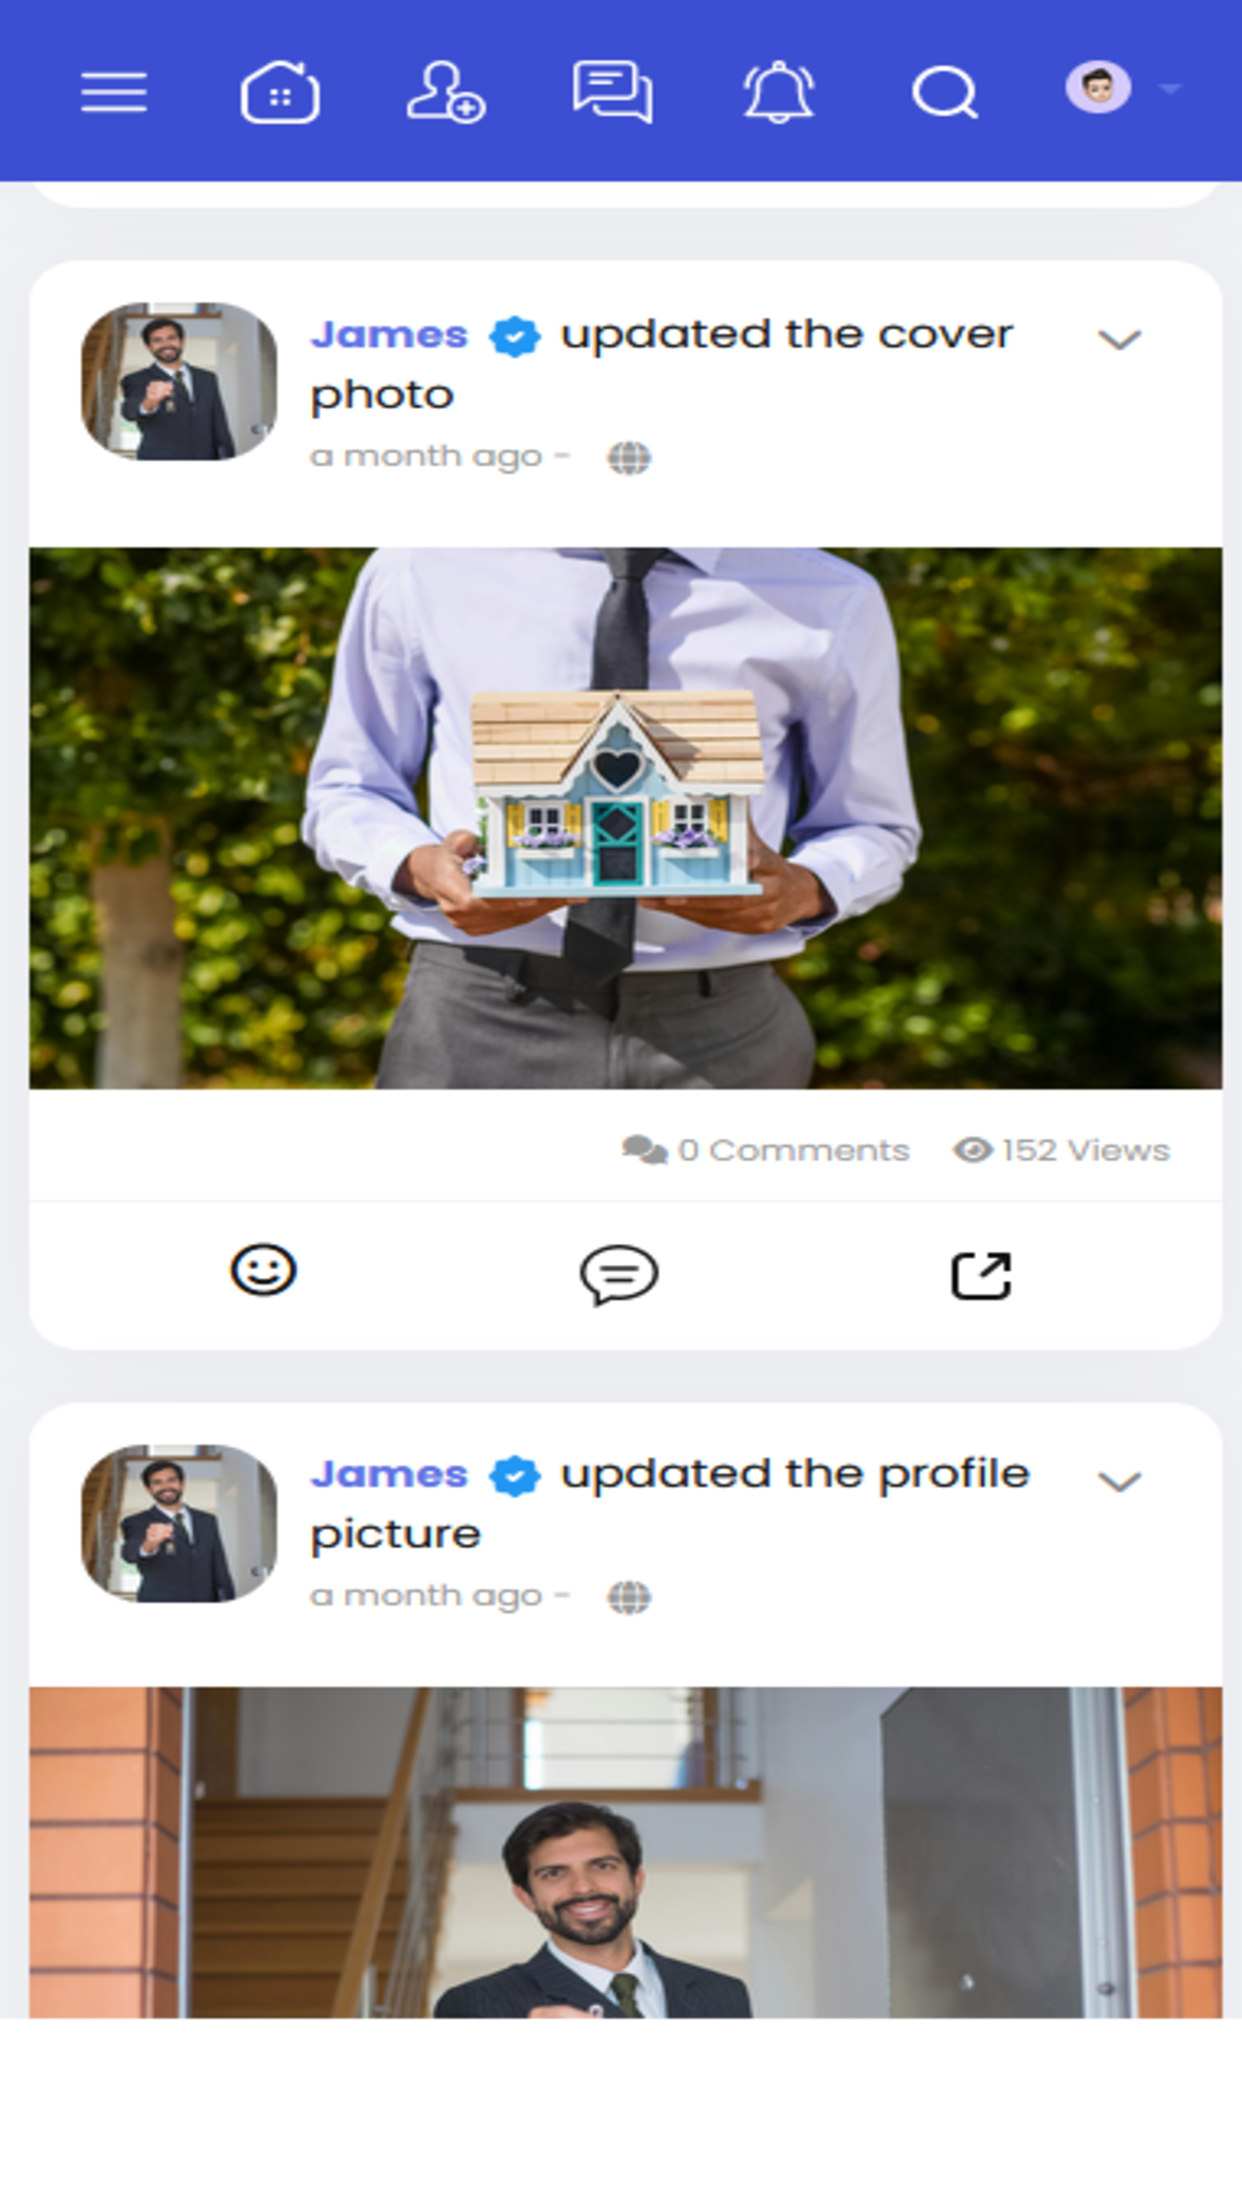Open the friend requests icon
Viewport: 1242px width, 2208px height.
pyautogui.click(x=446, y=92)
